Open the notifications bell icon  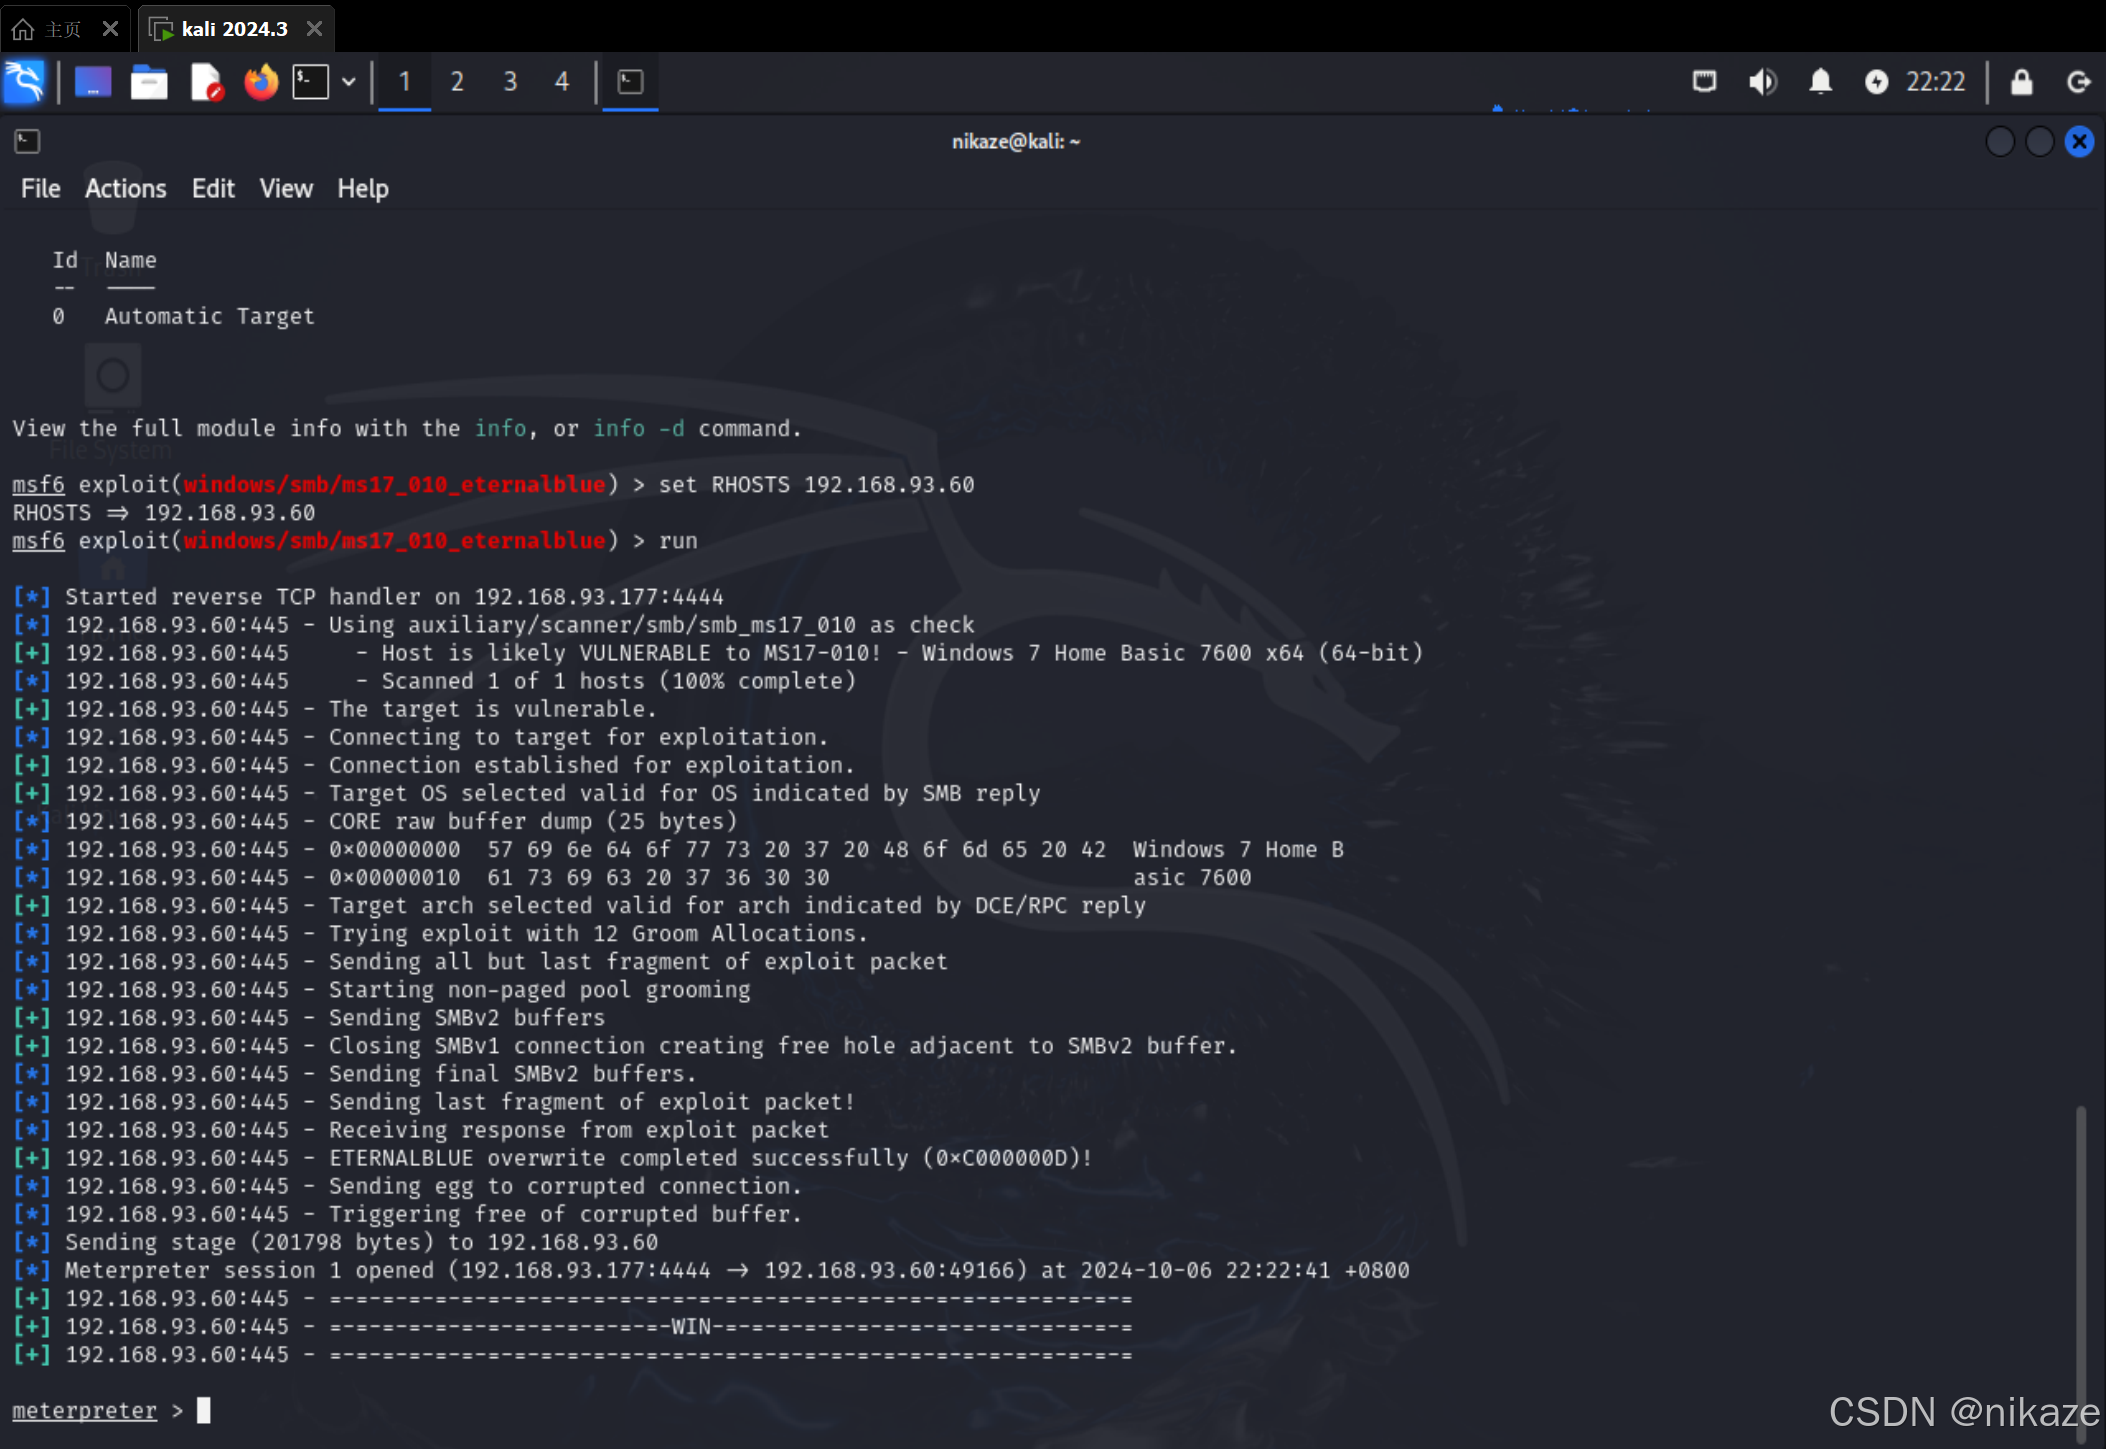point(1820,82)
